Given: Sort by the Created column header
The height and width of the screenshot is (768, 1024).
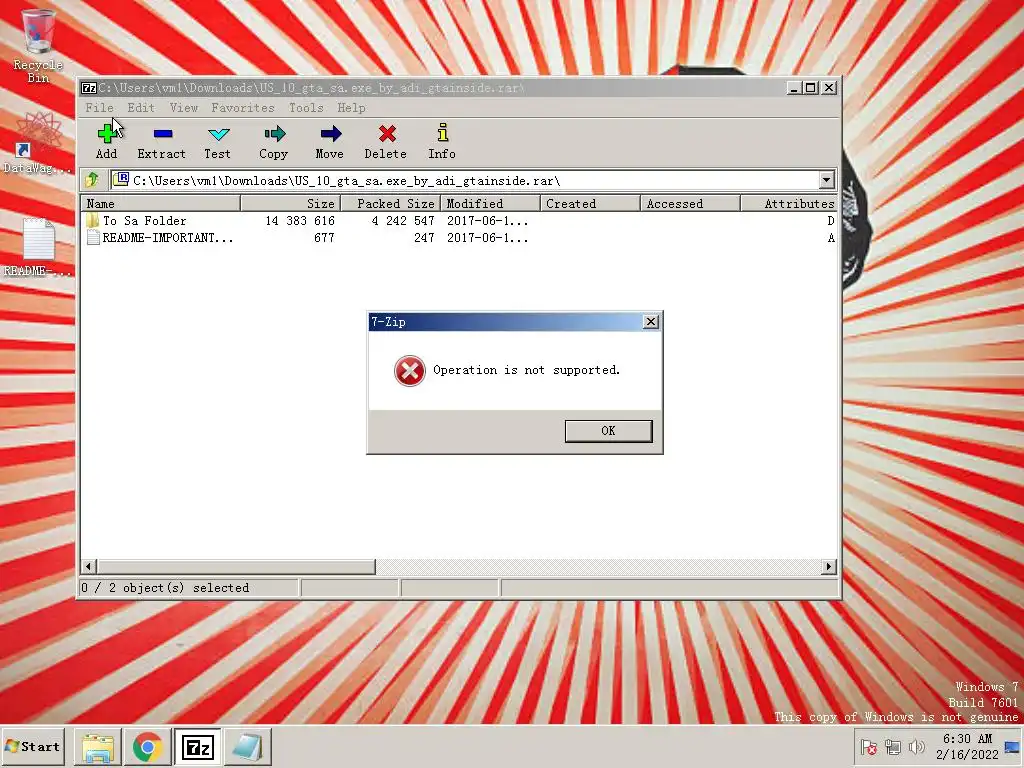Looking at the screenshot, I should [x=590, y=204].
